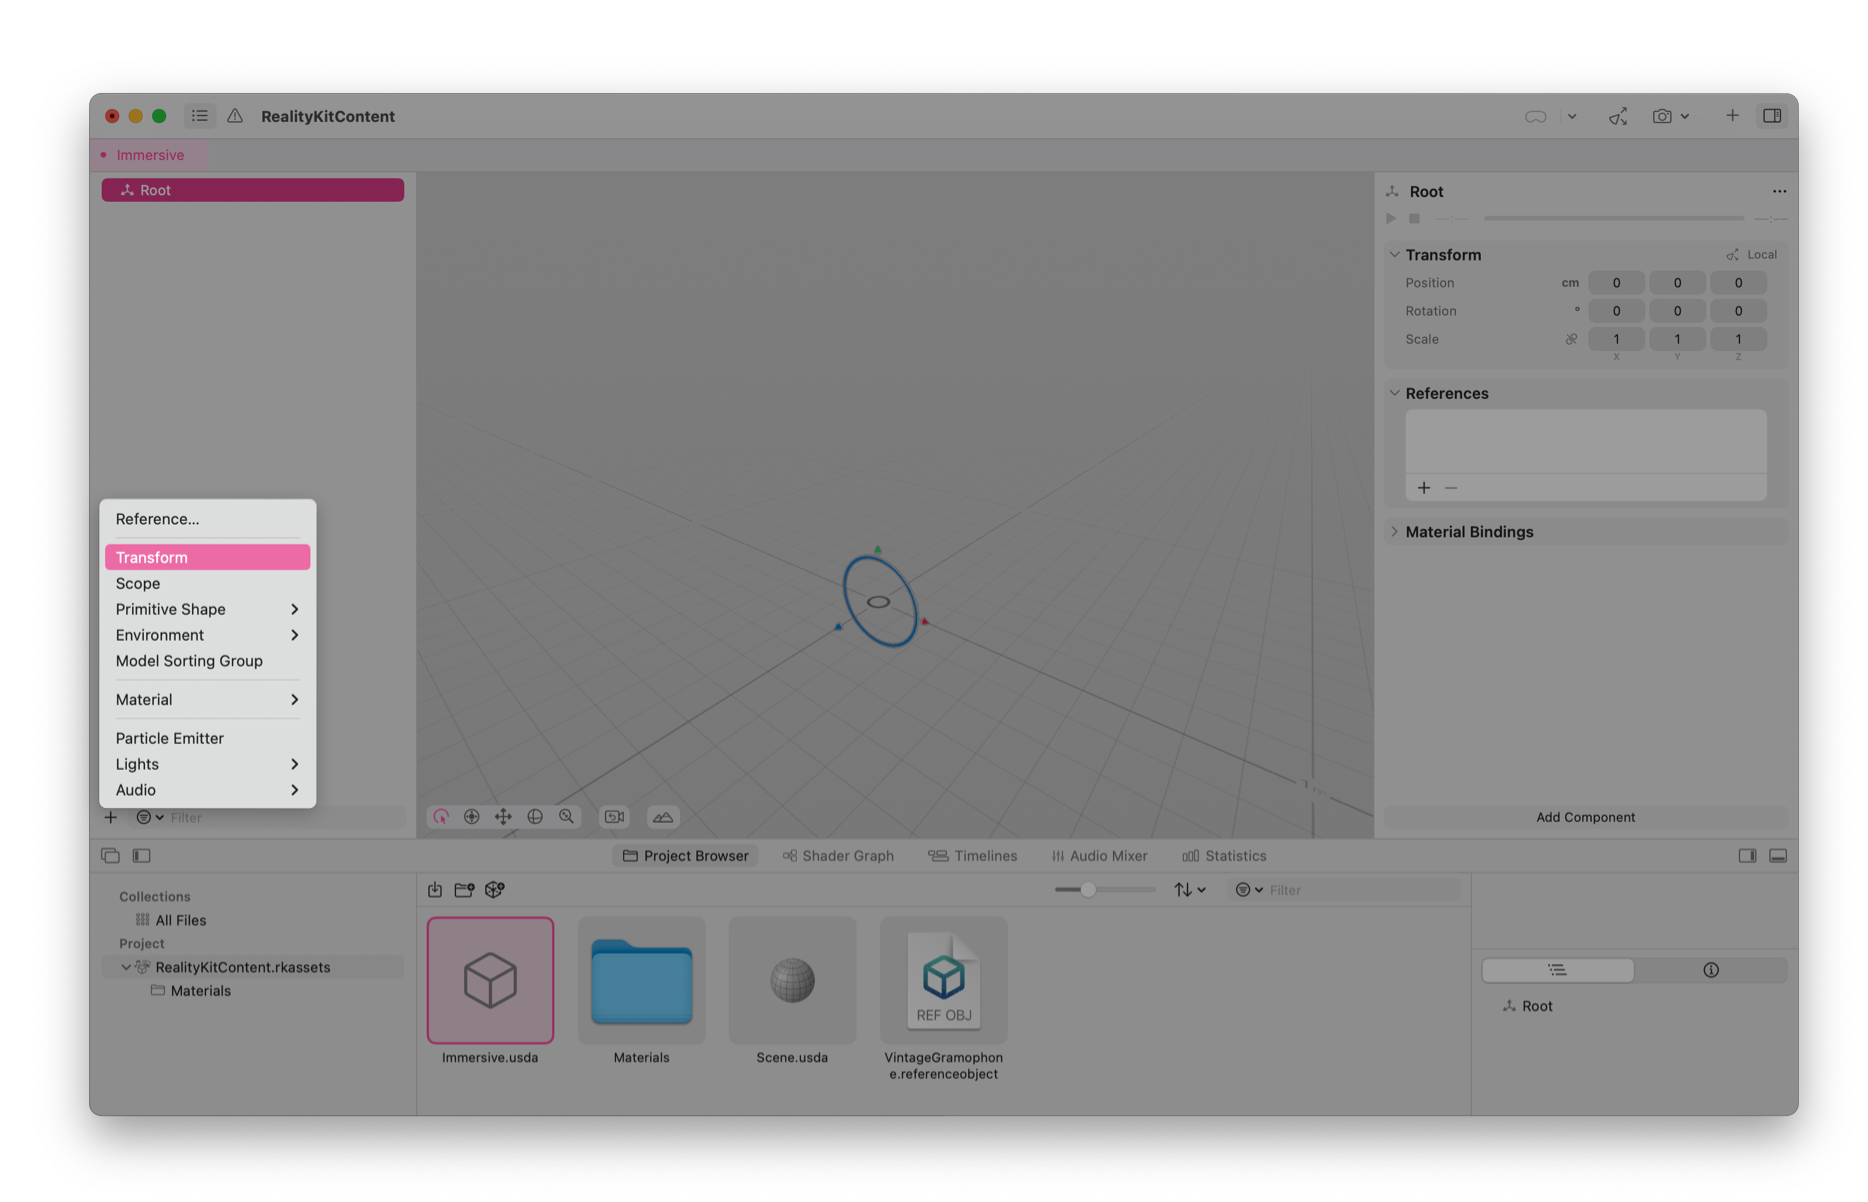
Task: Click the new folder icon in Project Browser
Action: 464,889
